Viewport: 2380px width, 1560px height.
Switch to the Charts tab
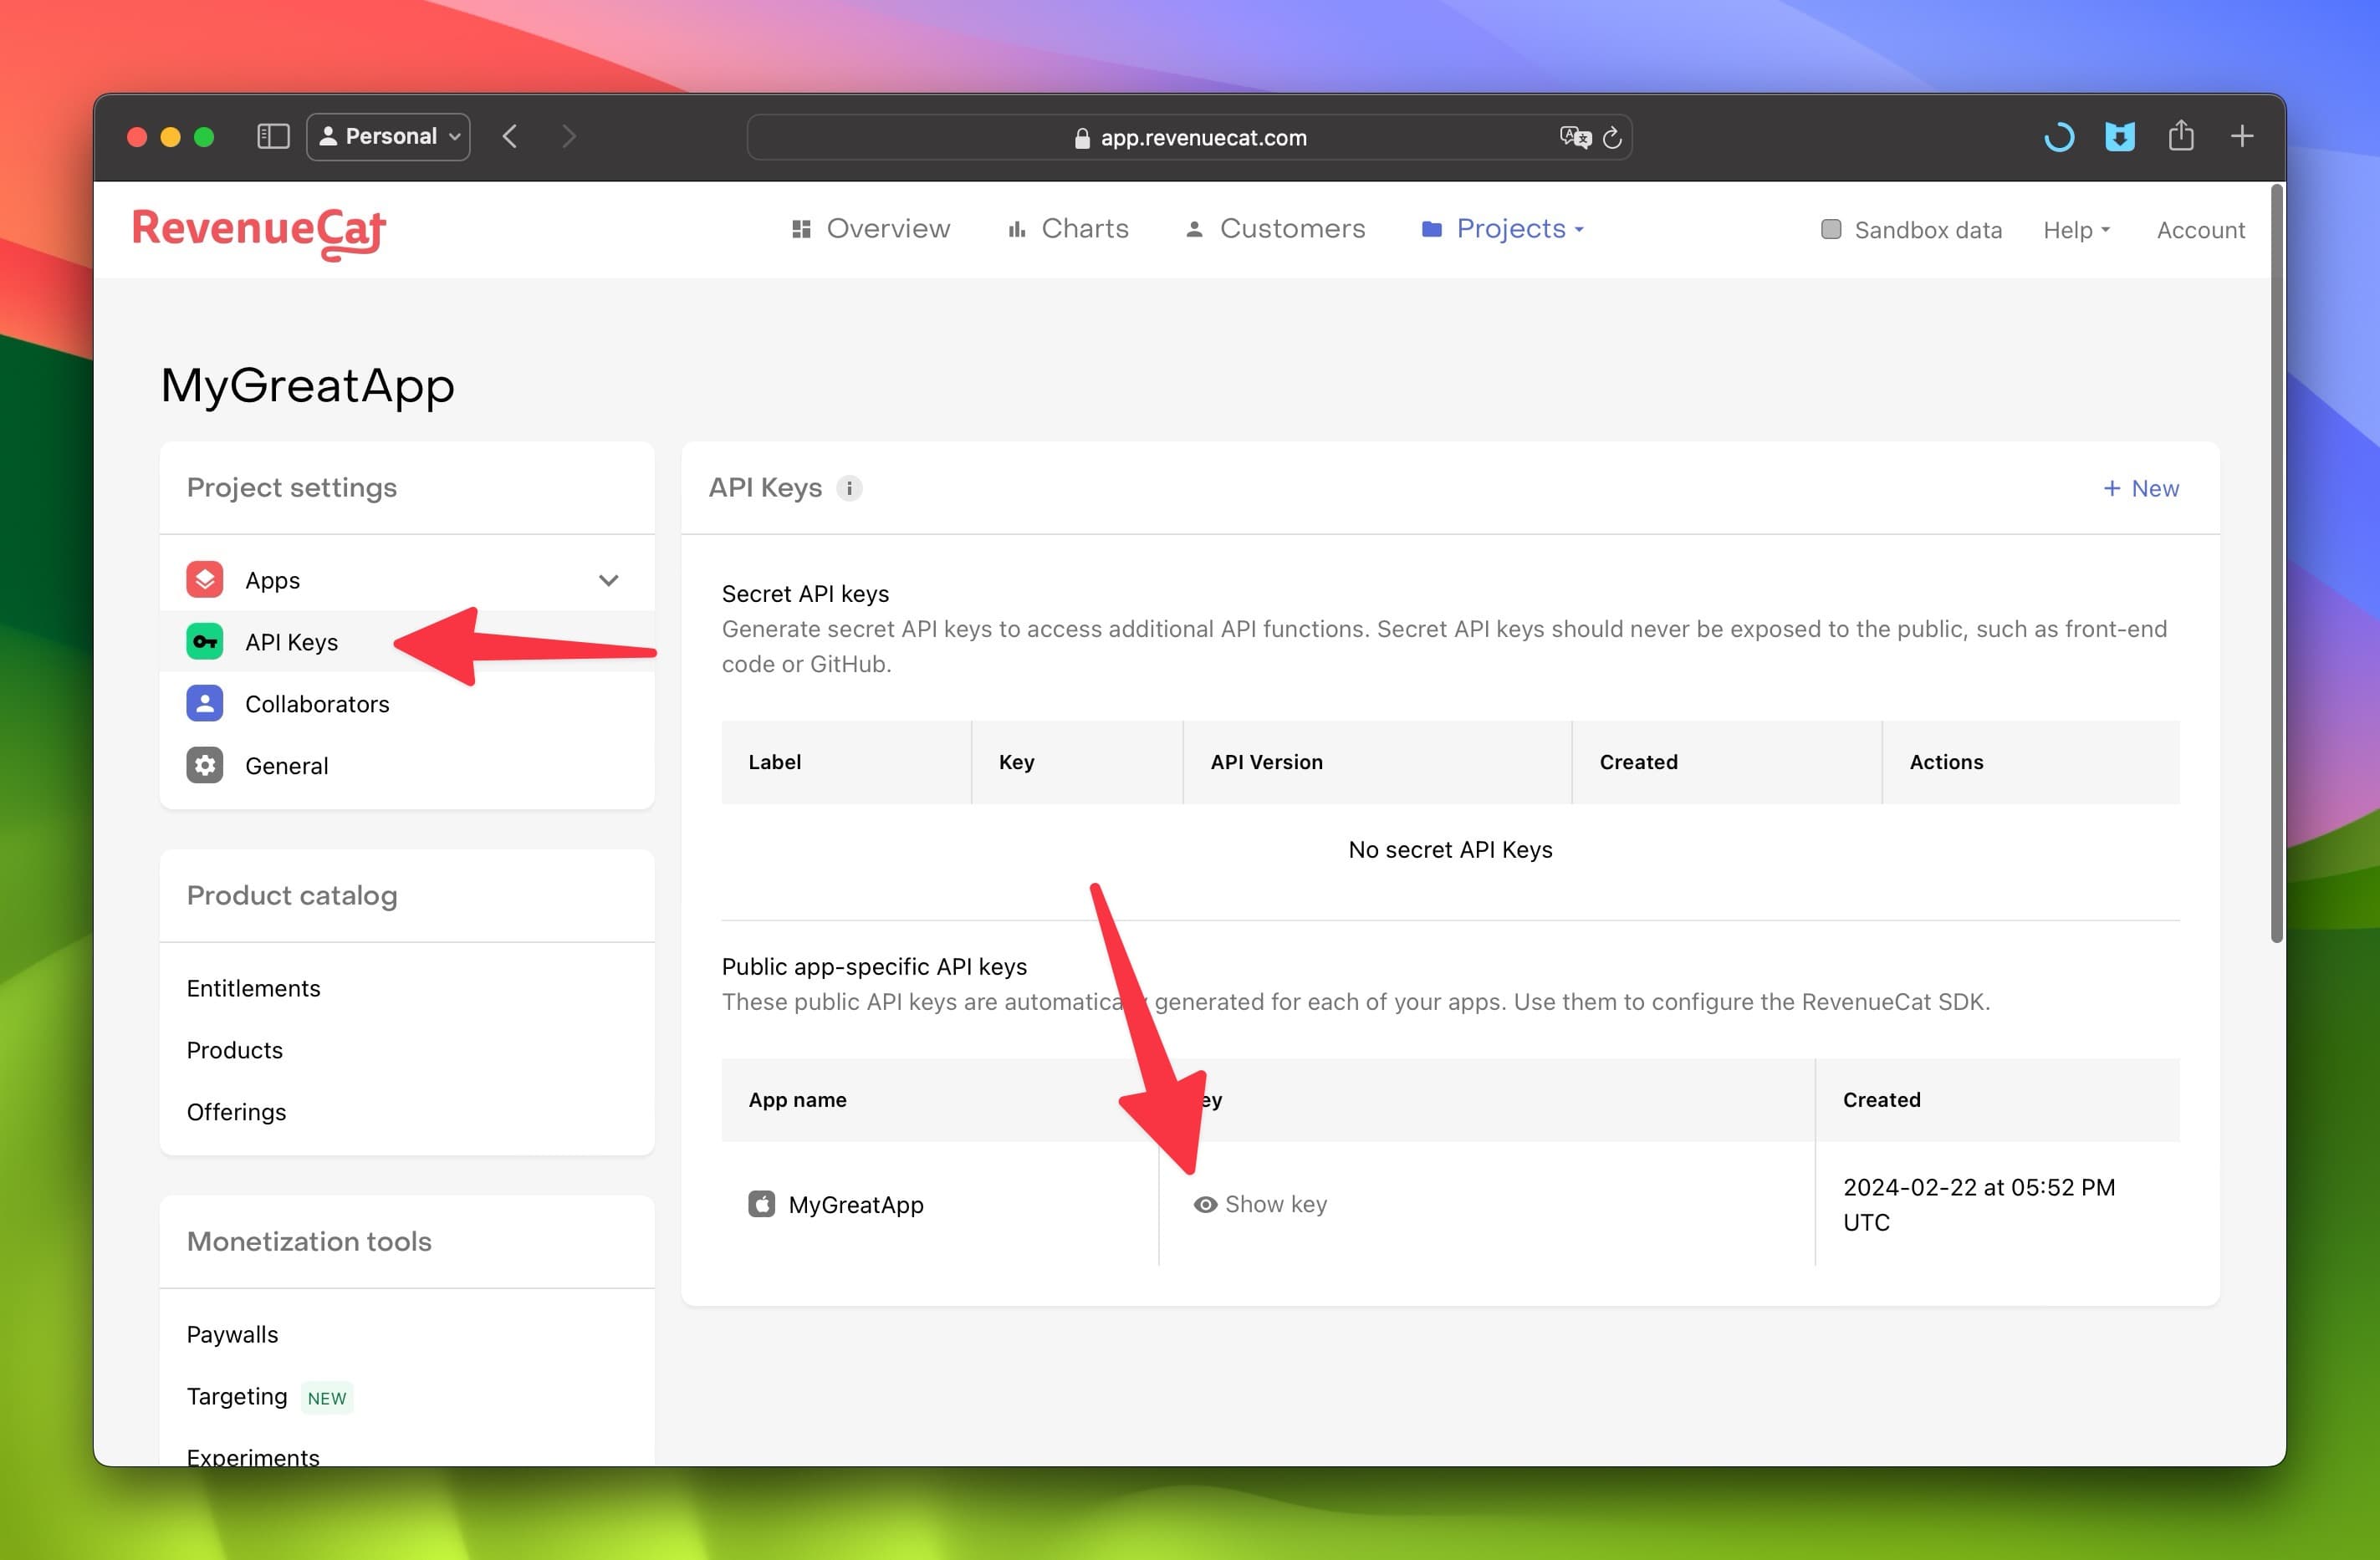(1069, 229)
